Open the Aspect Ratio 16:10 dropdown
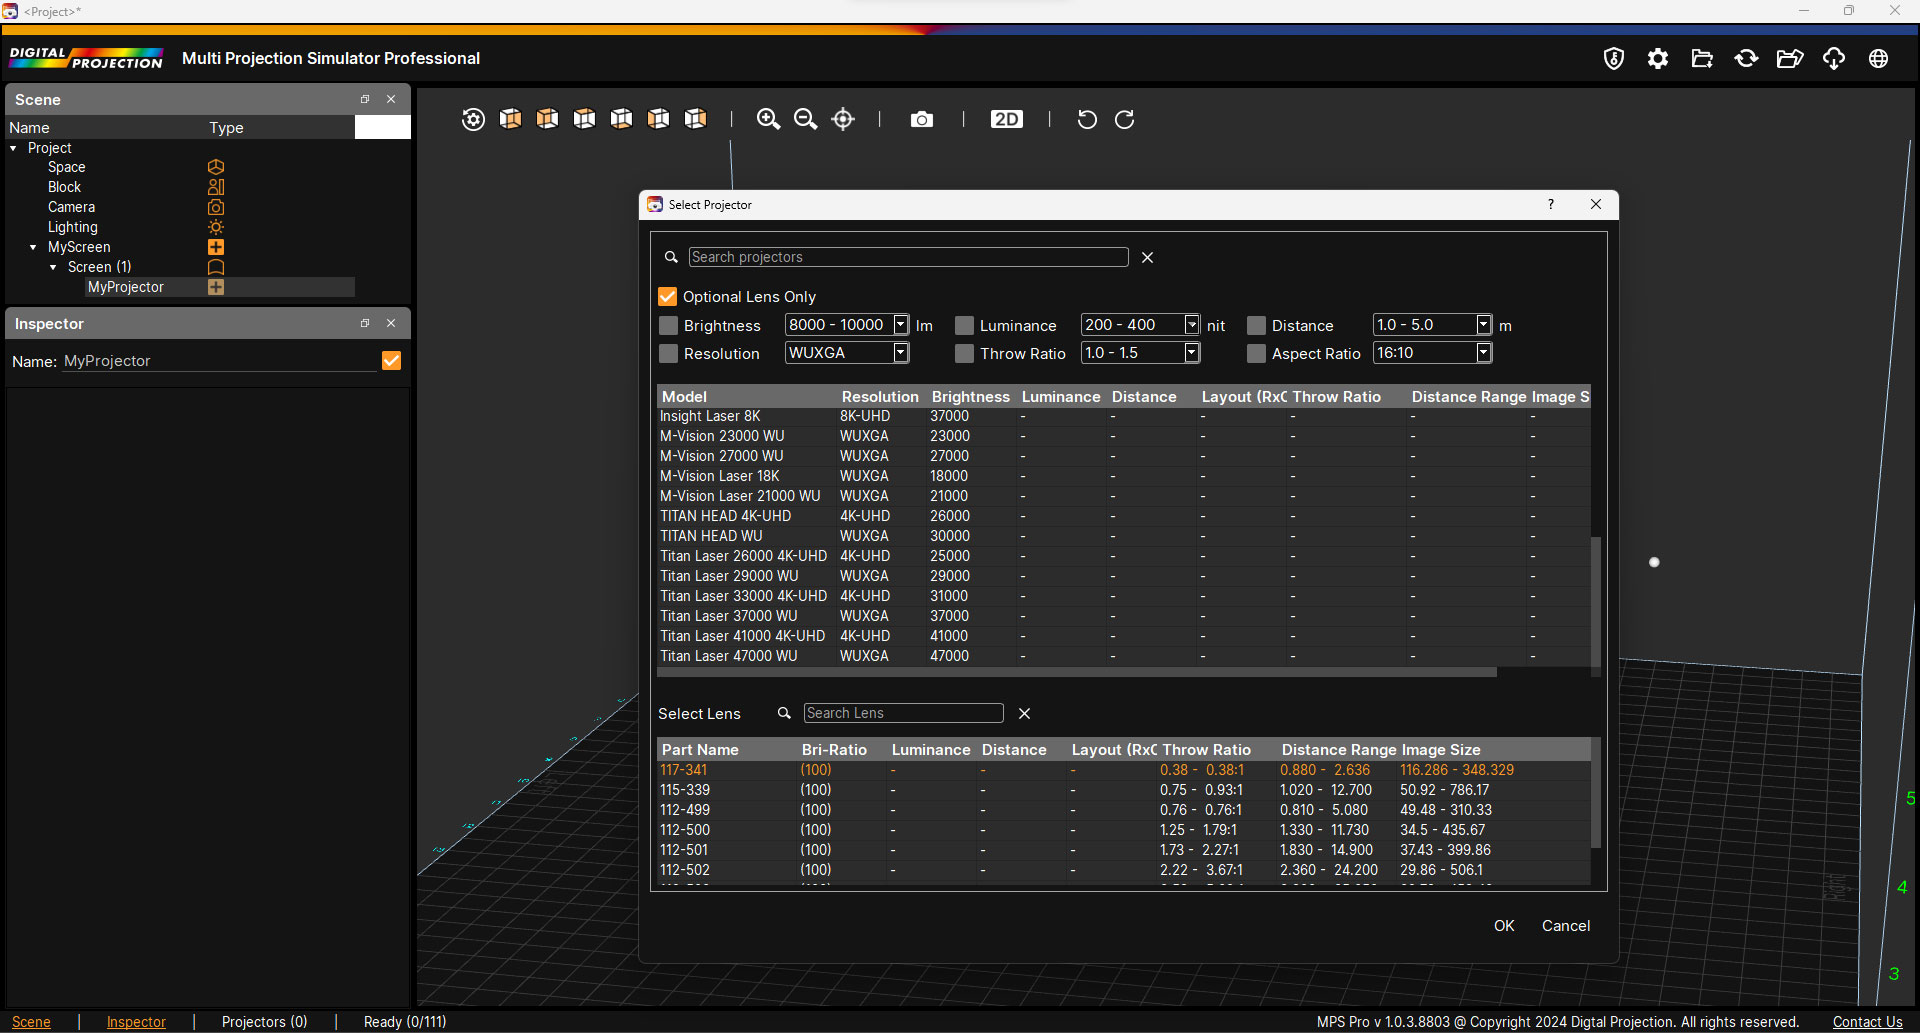 pyautogui.click(x=1433, y=353)
